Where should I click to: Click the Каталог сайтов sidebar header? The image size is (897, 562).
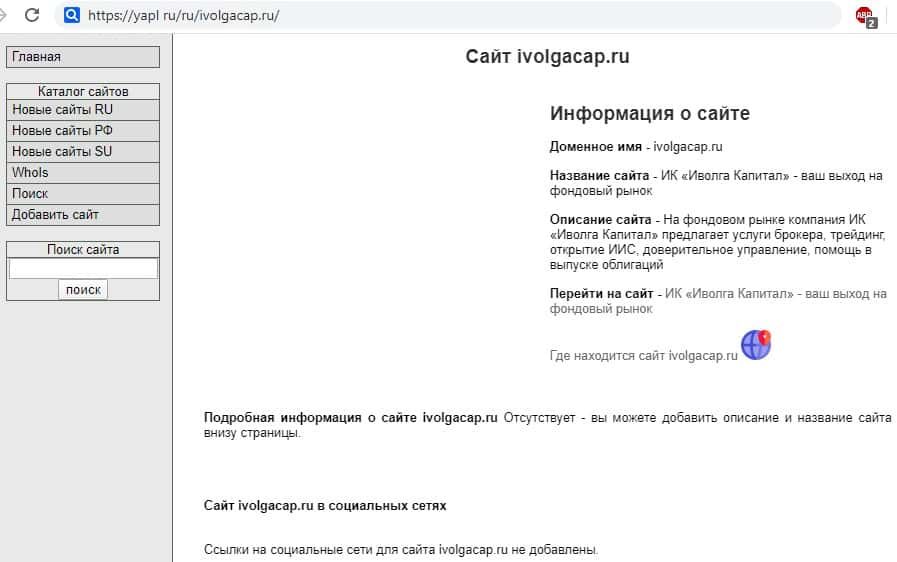[83, 92]
